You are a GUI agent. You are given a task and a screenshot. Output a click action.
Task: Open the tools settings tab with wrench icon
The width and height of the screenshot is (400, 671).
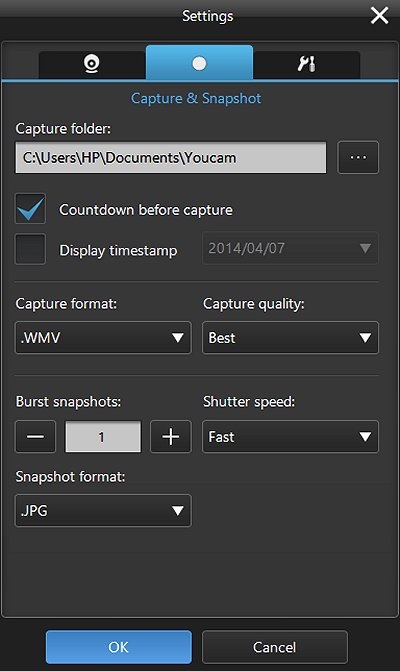click(306, 64)
